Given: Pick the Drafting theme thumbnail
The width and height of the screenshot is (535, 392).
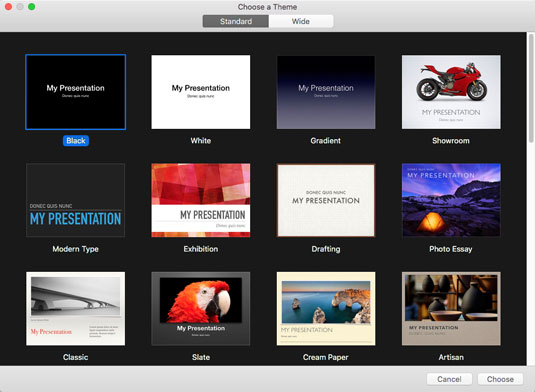Looking at the screenshot, I should pos(326,200).
